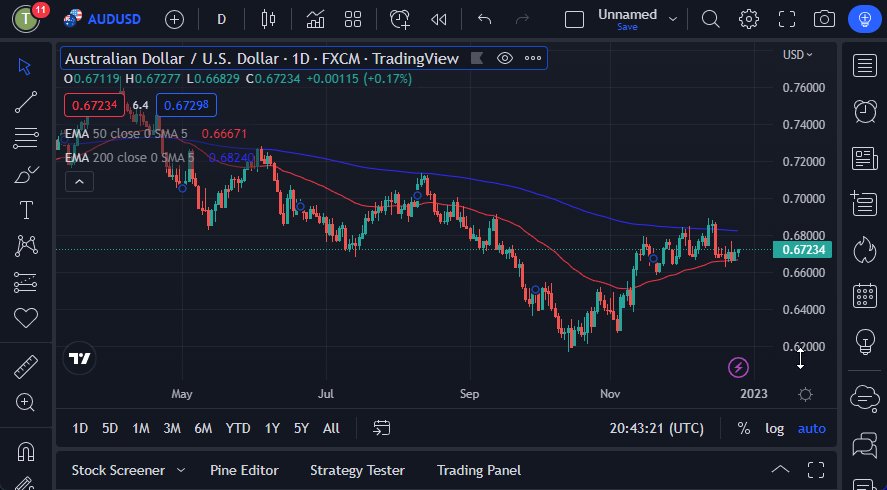This screenshot has height=490, width=887.
Task: Select the Trend Line drawing tool
Action: (x=26, y=101)
